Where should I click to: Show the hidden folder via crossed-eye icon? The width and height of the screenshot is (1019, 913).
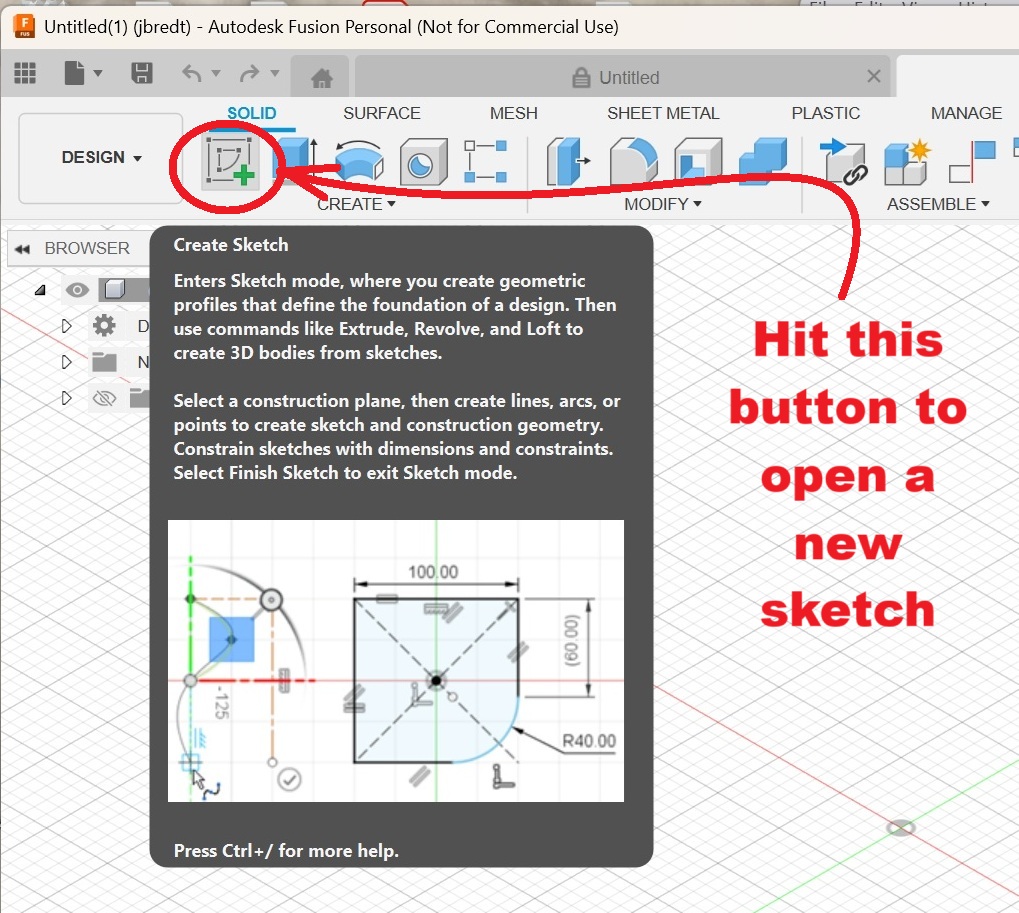[104, 398]
